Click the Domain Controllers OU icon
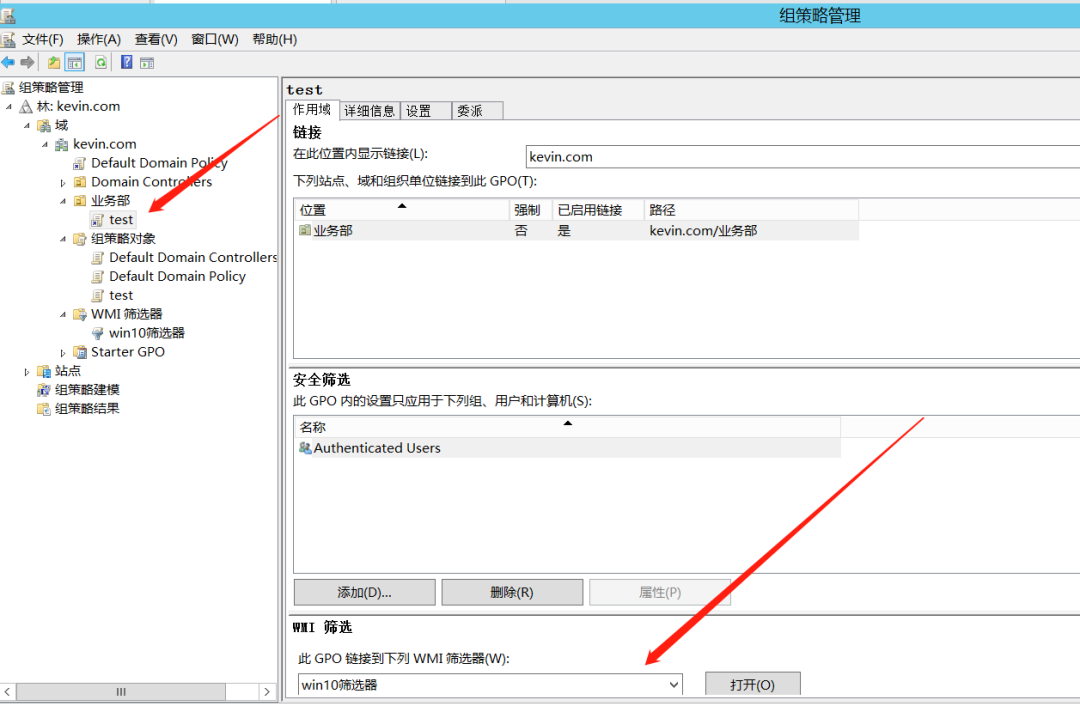Screen dimensions: 1080x706 point(80,182)
